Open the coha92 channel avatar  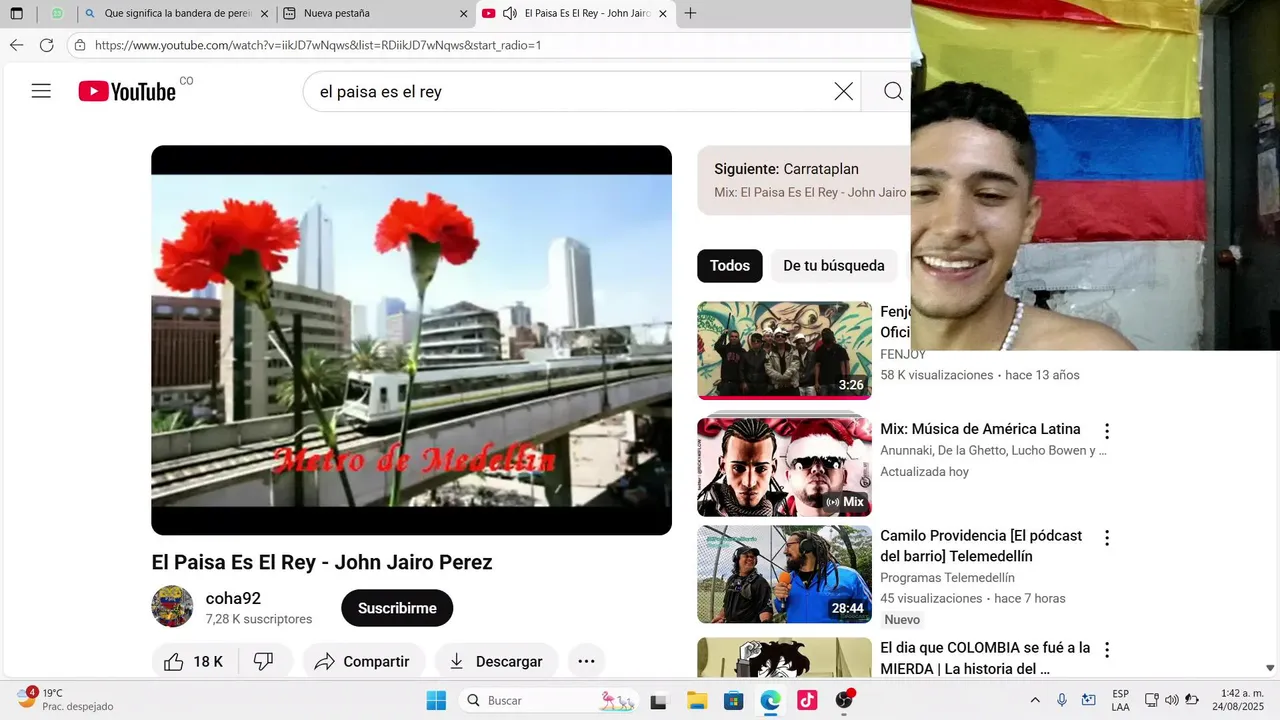[x=172, y=606]
